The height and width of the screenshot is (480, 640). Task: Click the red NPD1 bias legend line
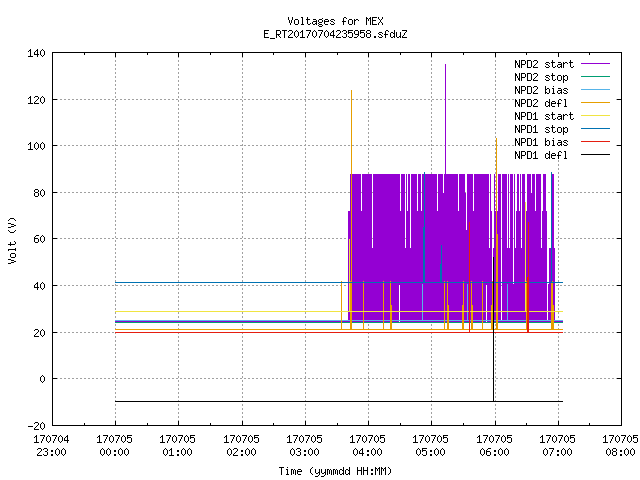(x=595, y=142)
